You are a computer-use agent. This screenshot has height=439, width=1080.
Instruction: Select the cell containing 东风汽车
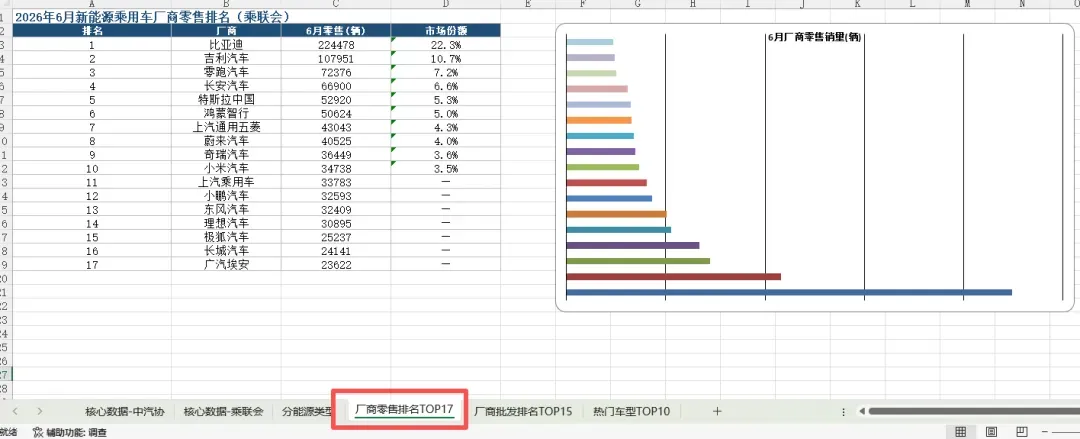pyautogui.click(x=226, y=210)
